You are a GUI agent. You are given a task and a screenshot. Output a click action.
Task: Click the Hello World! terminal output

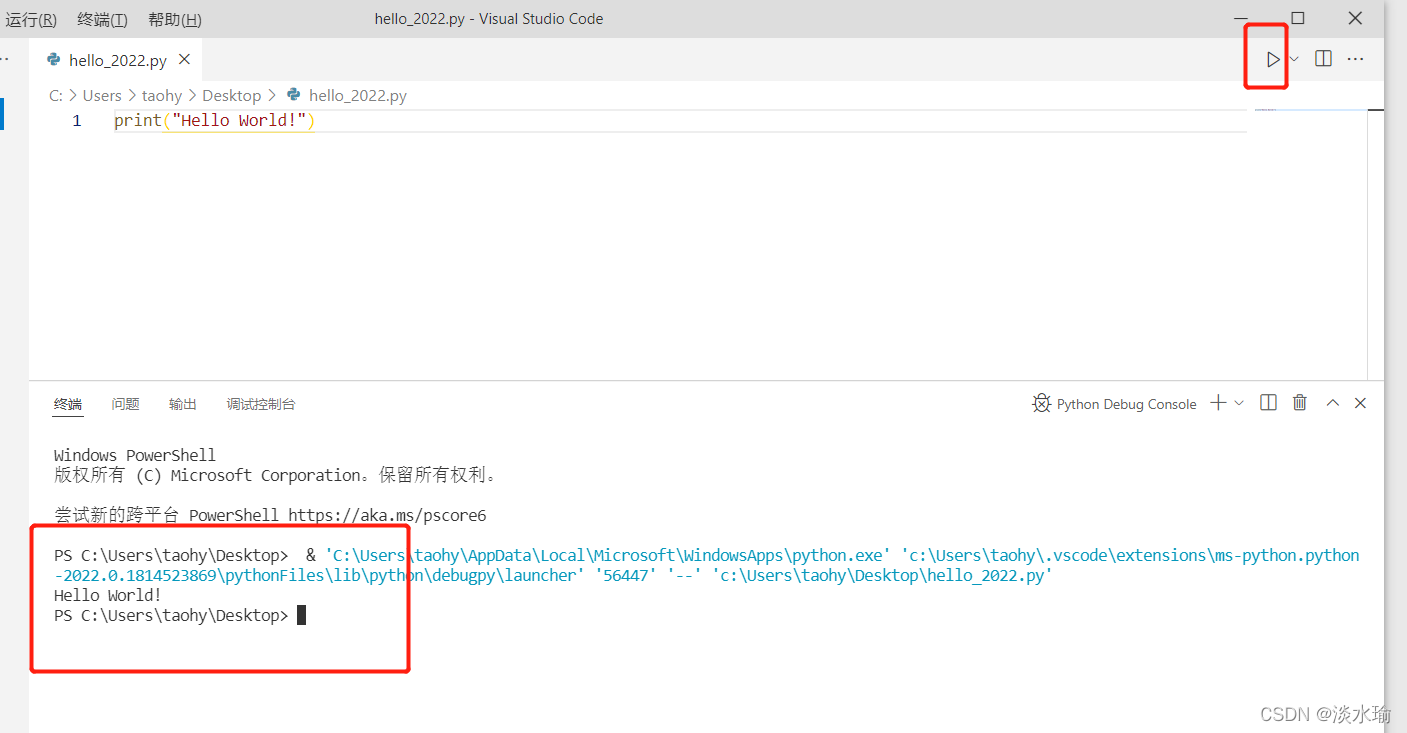pos(108,595)
